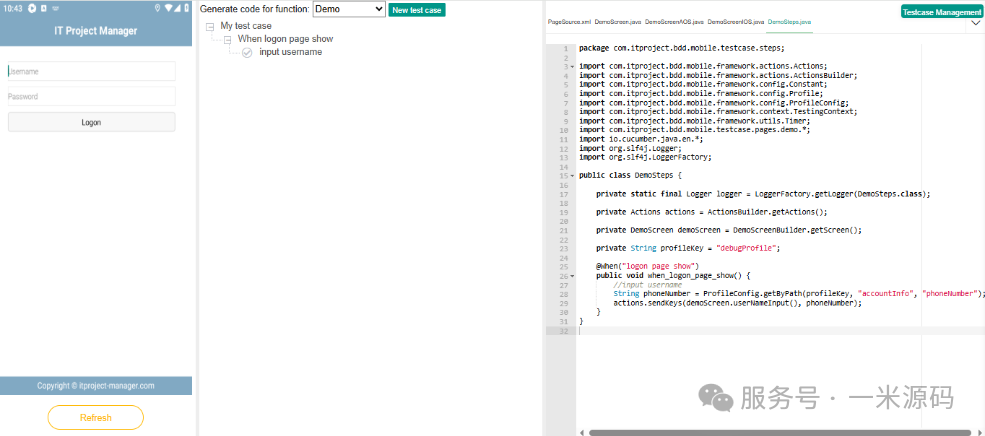This screenshot has width=985, height=436.
Task: Switch to the DemoScreen.java tab
Action: pyautogui.click(x=618, y=22)
